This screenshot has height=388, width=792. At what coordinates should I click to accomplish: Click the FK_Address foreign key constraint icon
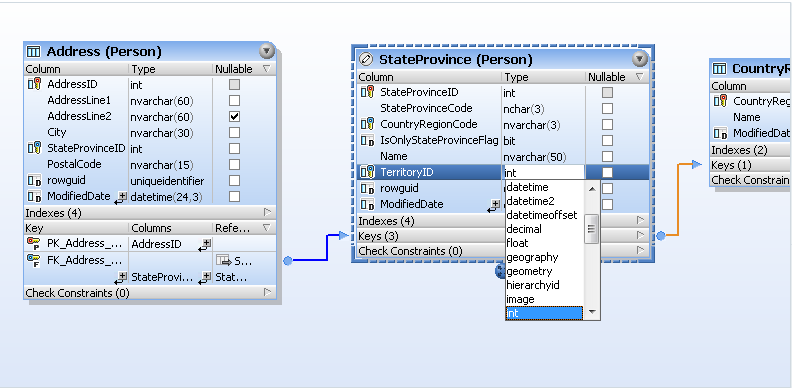point(34,261)
